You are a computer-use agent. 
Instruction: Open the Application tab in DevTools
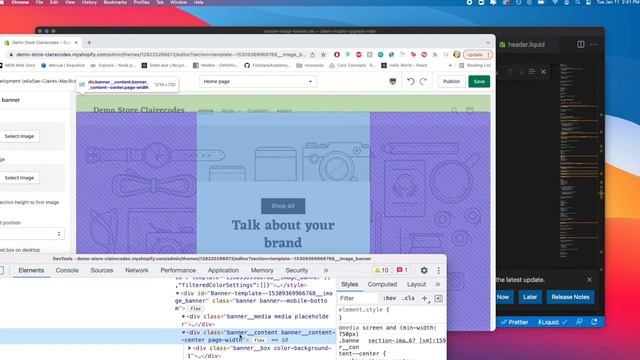click(223, 270)
